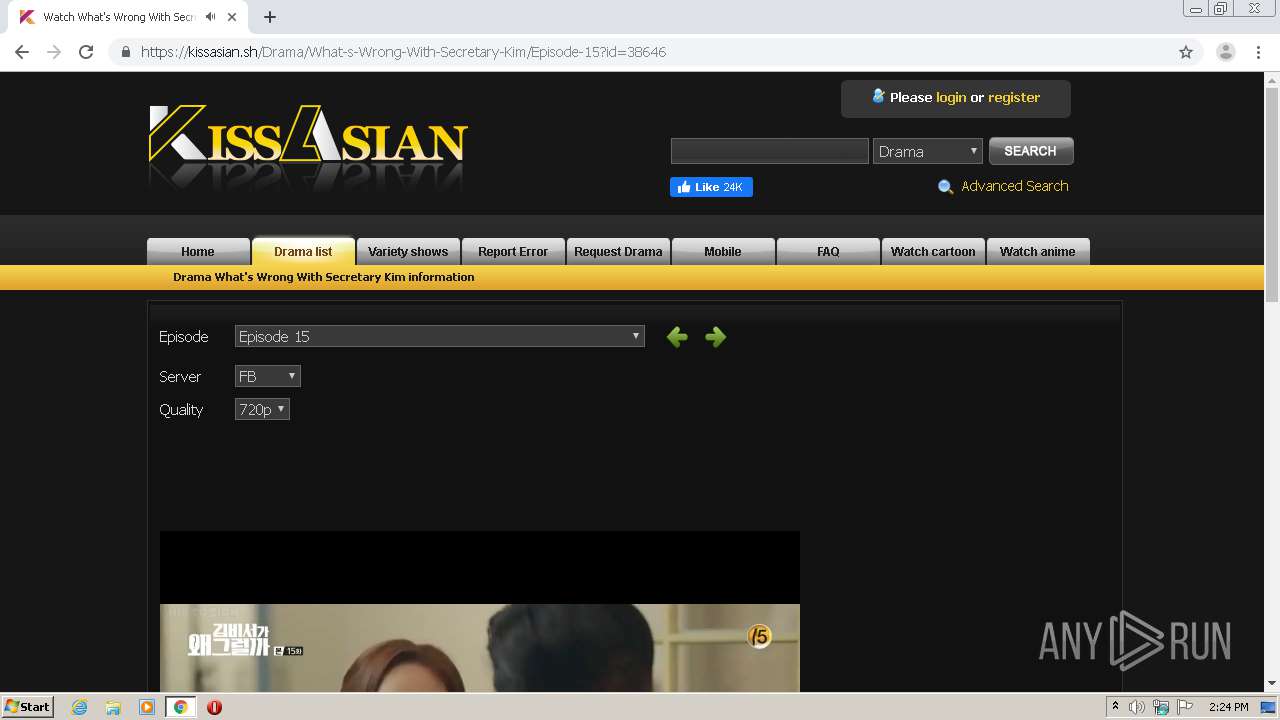Open the Home tab
Image resolution: width=1280 pixels, height=720 pixels.
click(x=198, y=251)
